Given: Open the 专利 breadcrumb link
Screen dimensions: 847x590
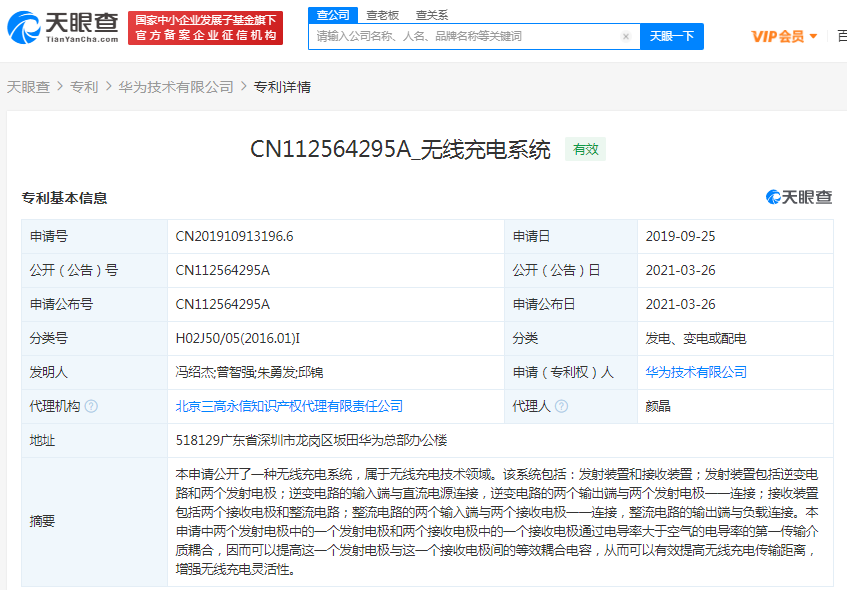Looking at the screenshot, I should coord(84,87).
